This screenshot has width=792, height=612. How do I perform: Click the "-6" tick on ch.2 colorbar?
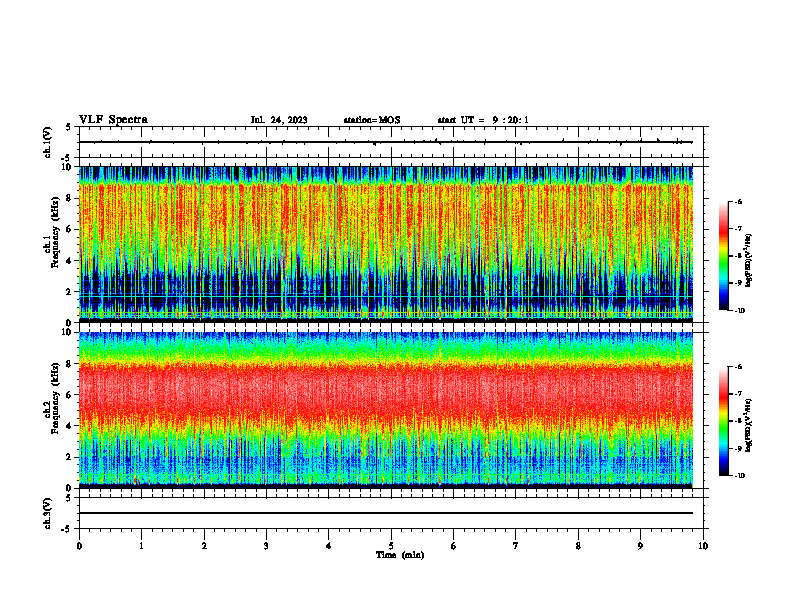point(738,367)
